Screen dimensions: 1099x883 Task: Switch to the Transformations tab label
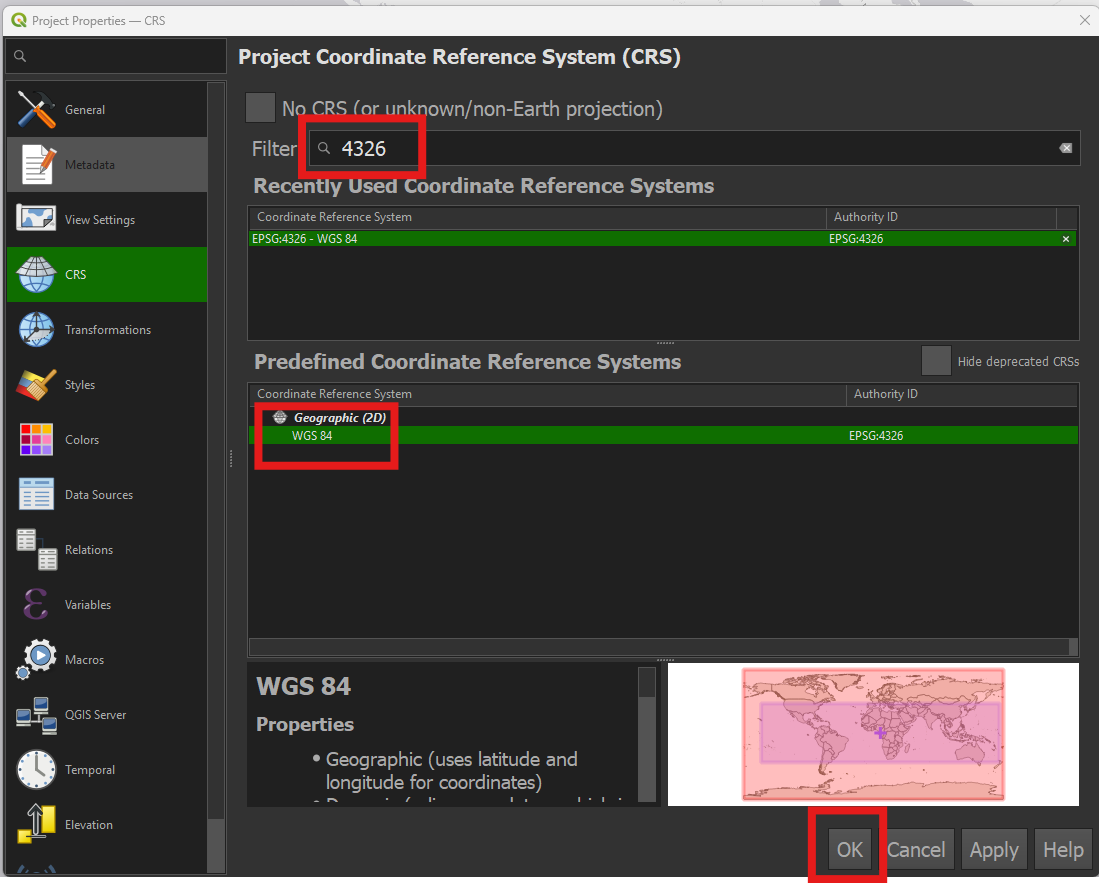click(108, 330)
